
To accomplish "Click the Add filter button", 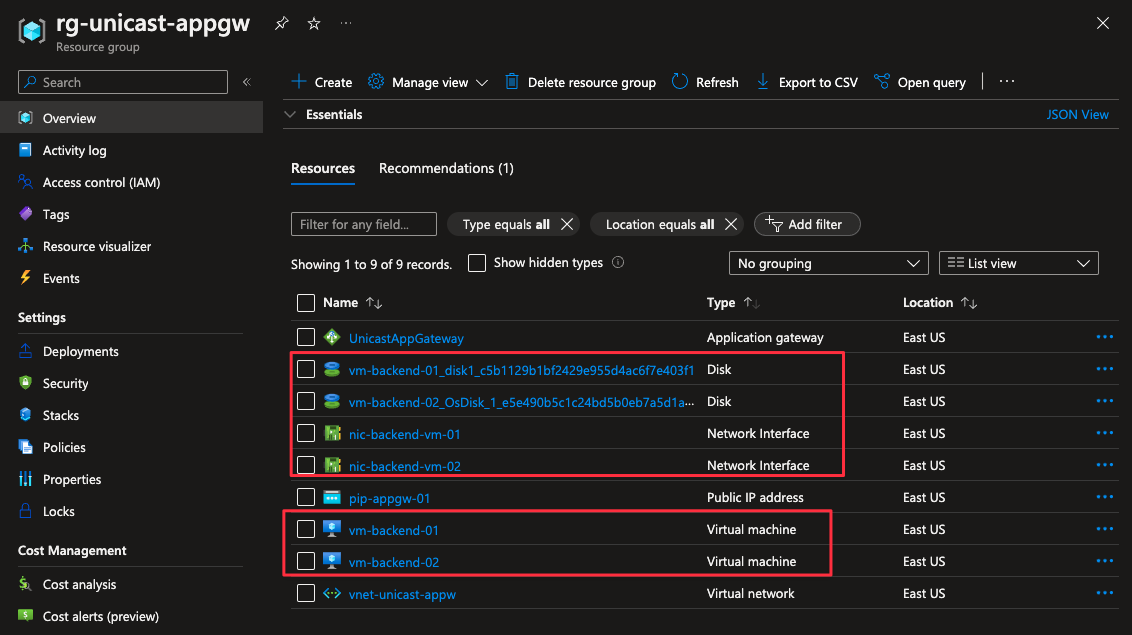I will point(806,224).
